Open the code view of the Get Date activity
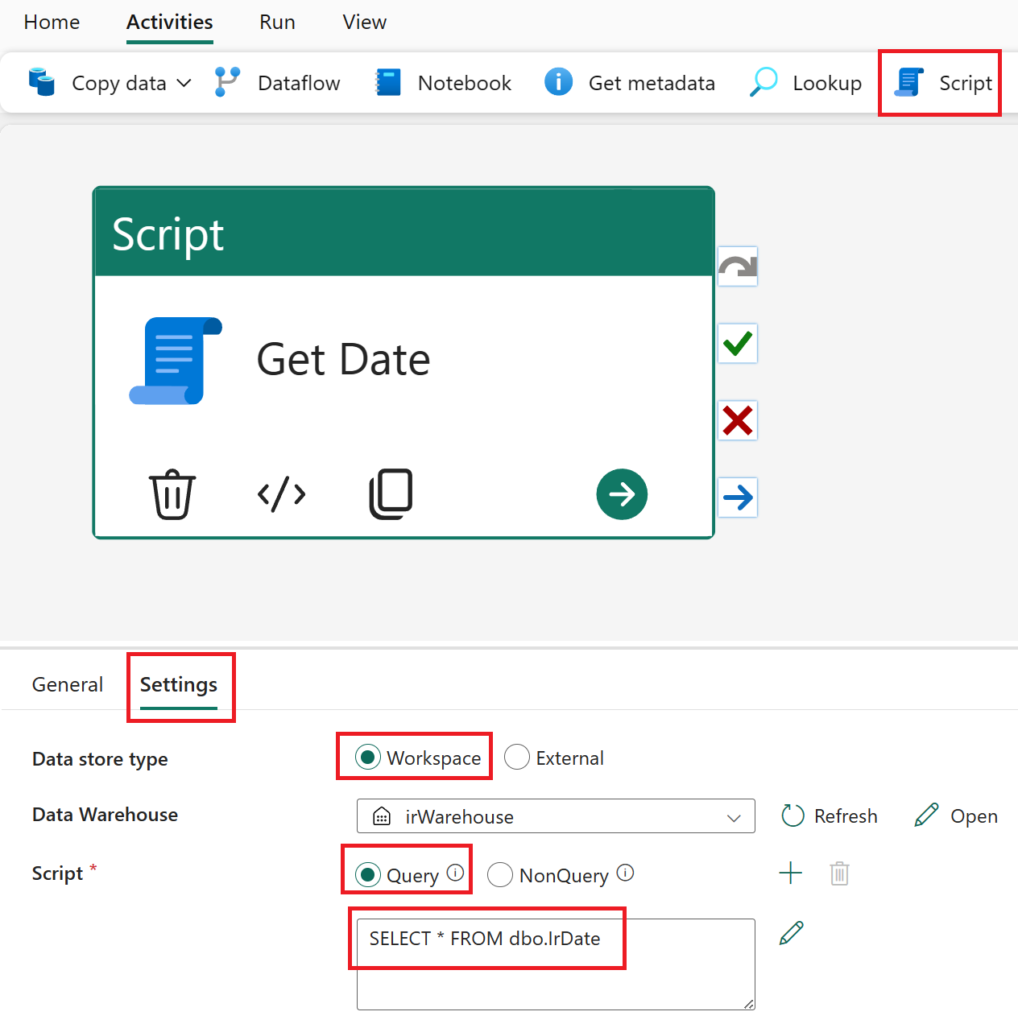 click(x=281, y=492)
